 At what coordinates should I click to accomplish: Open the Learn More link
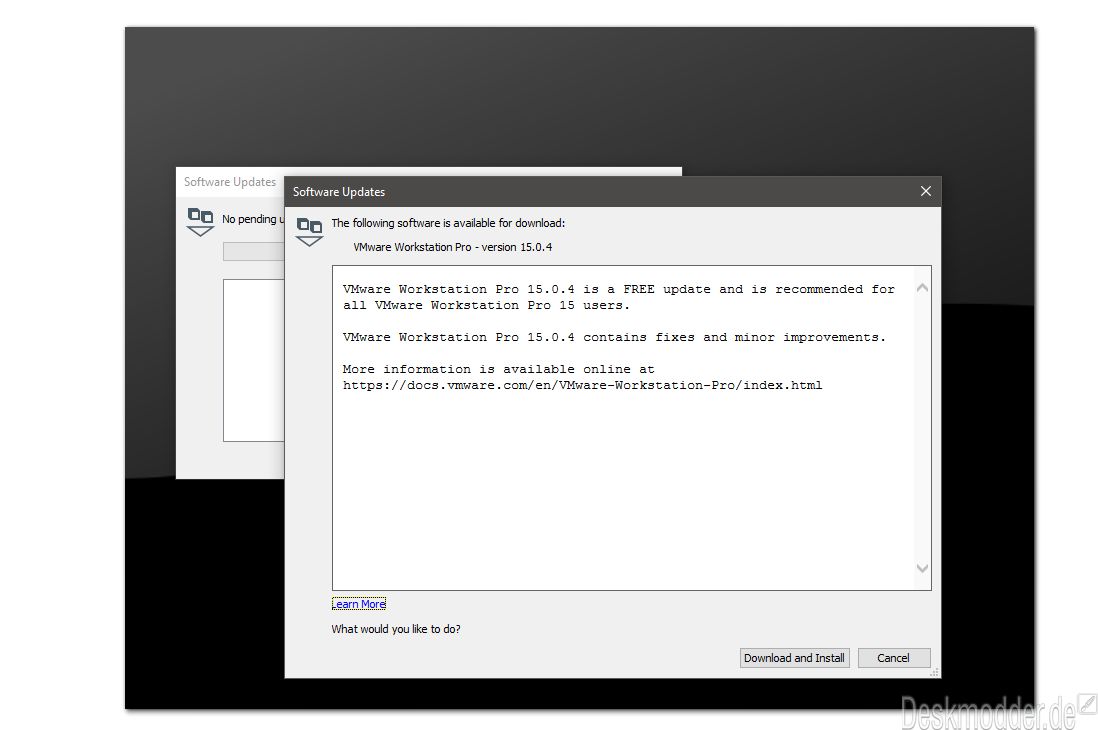pyautogui.click(x=359, y=604)
